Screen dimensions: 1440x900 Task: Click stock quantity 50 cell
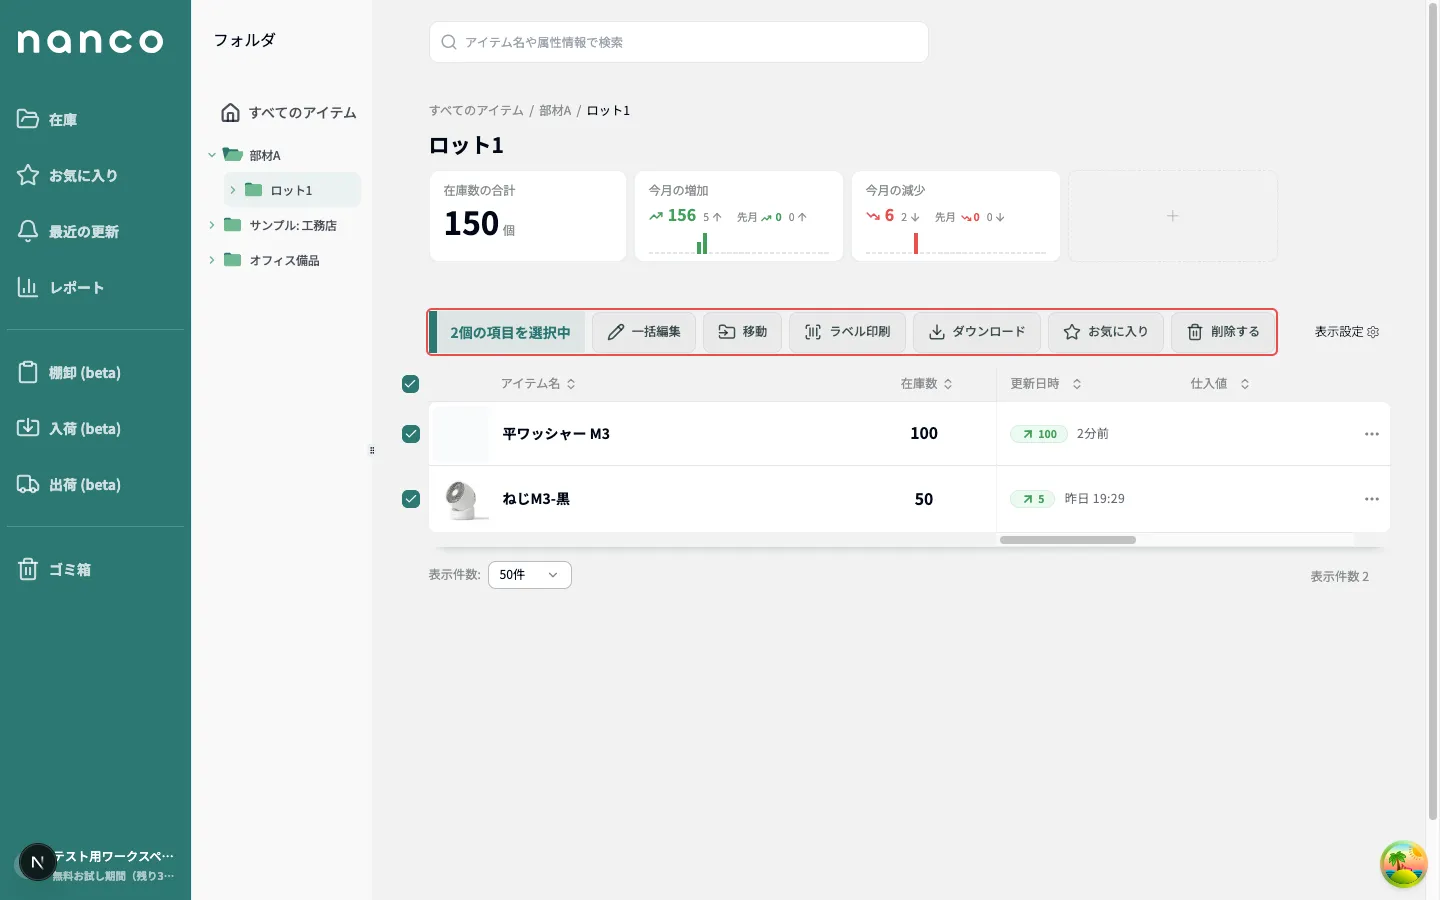tap(924, 499)
